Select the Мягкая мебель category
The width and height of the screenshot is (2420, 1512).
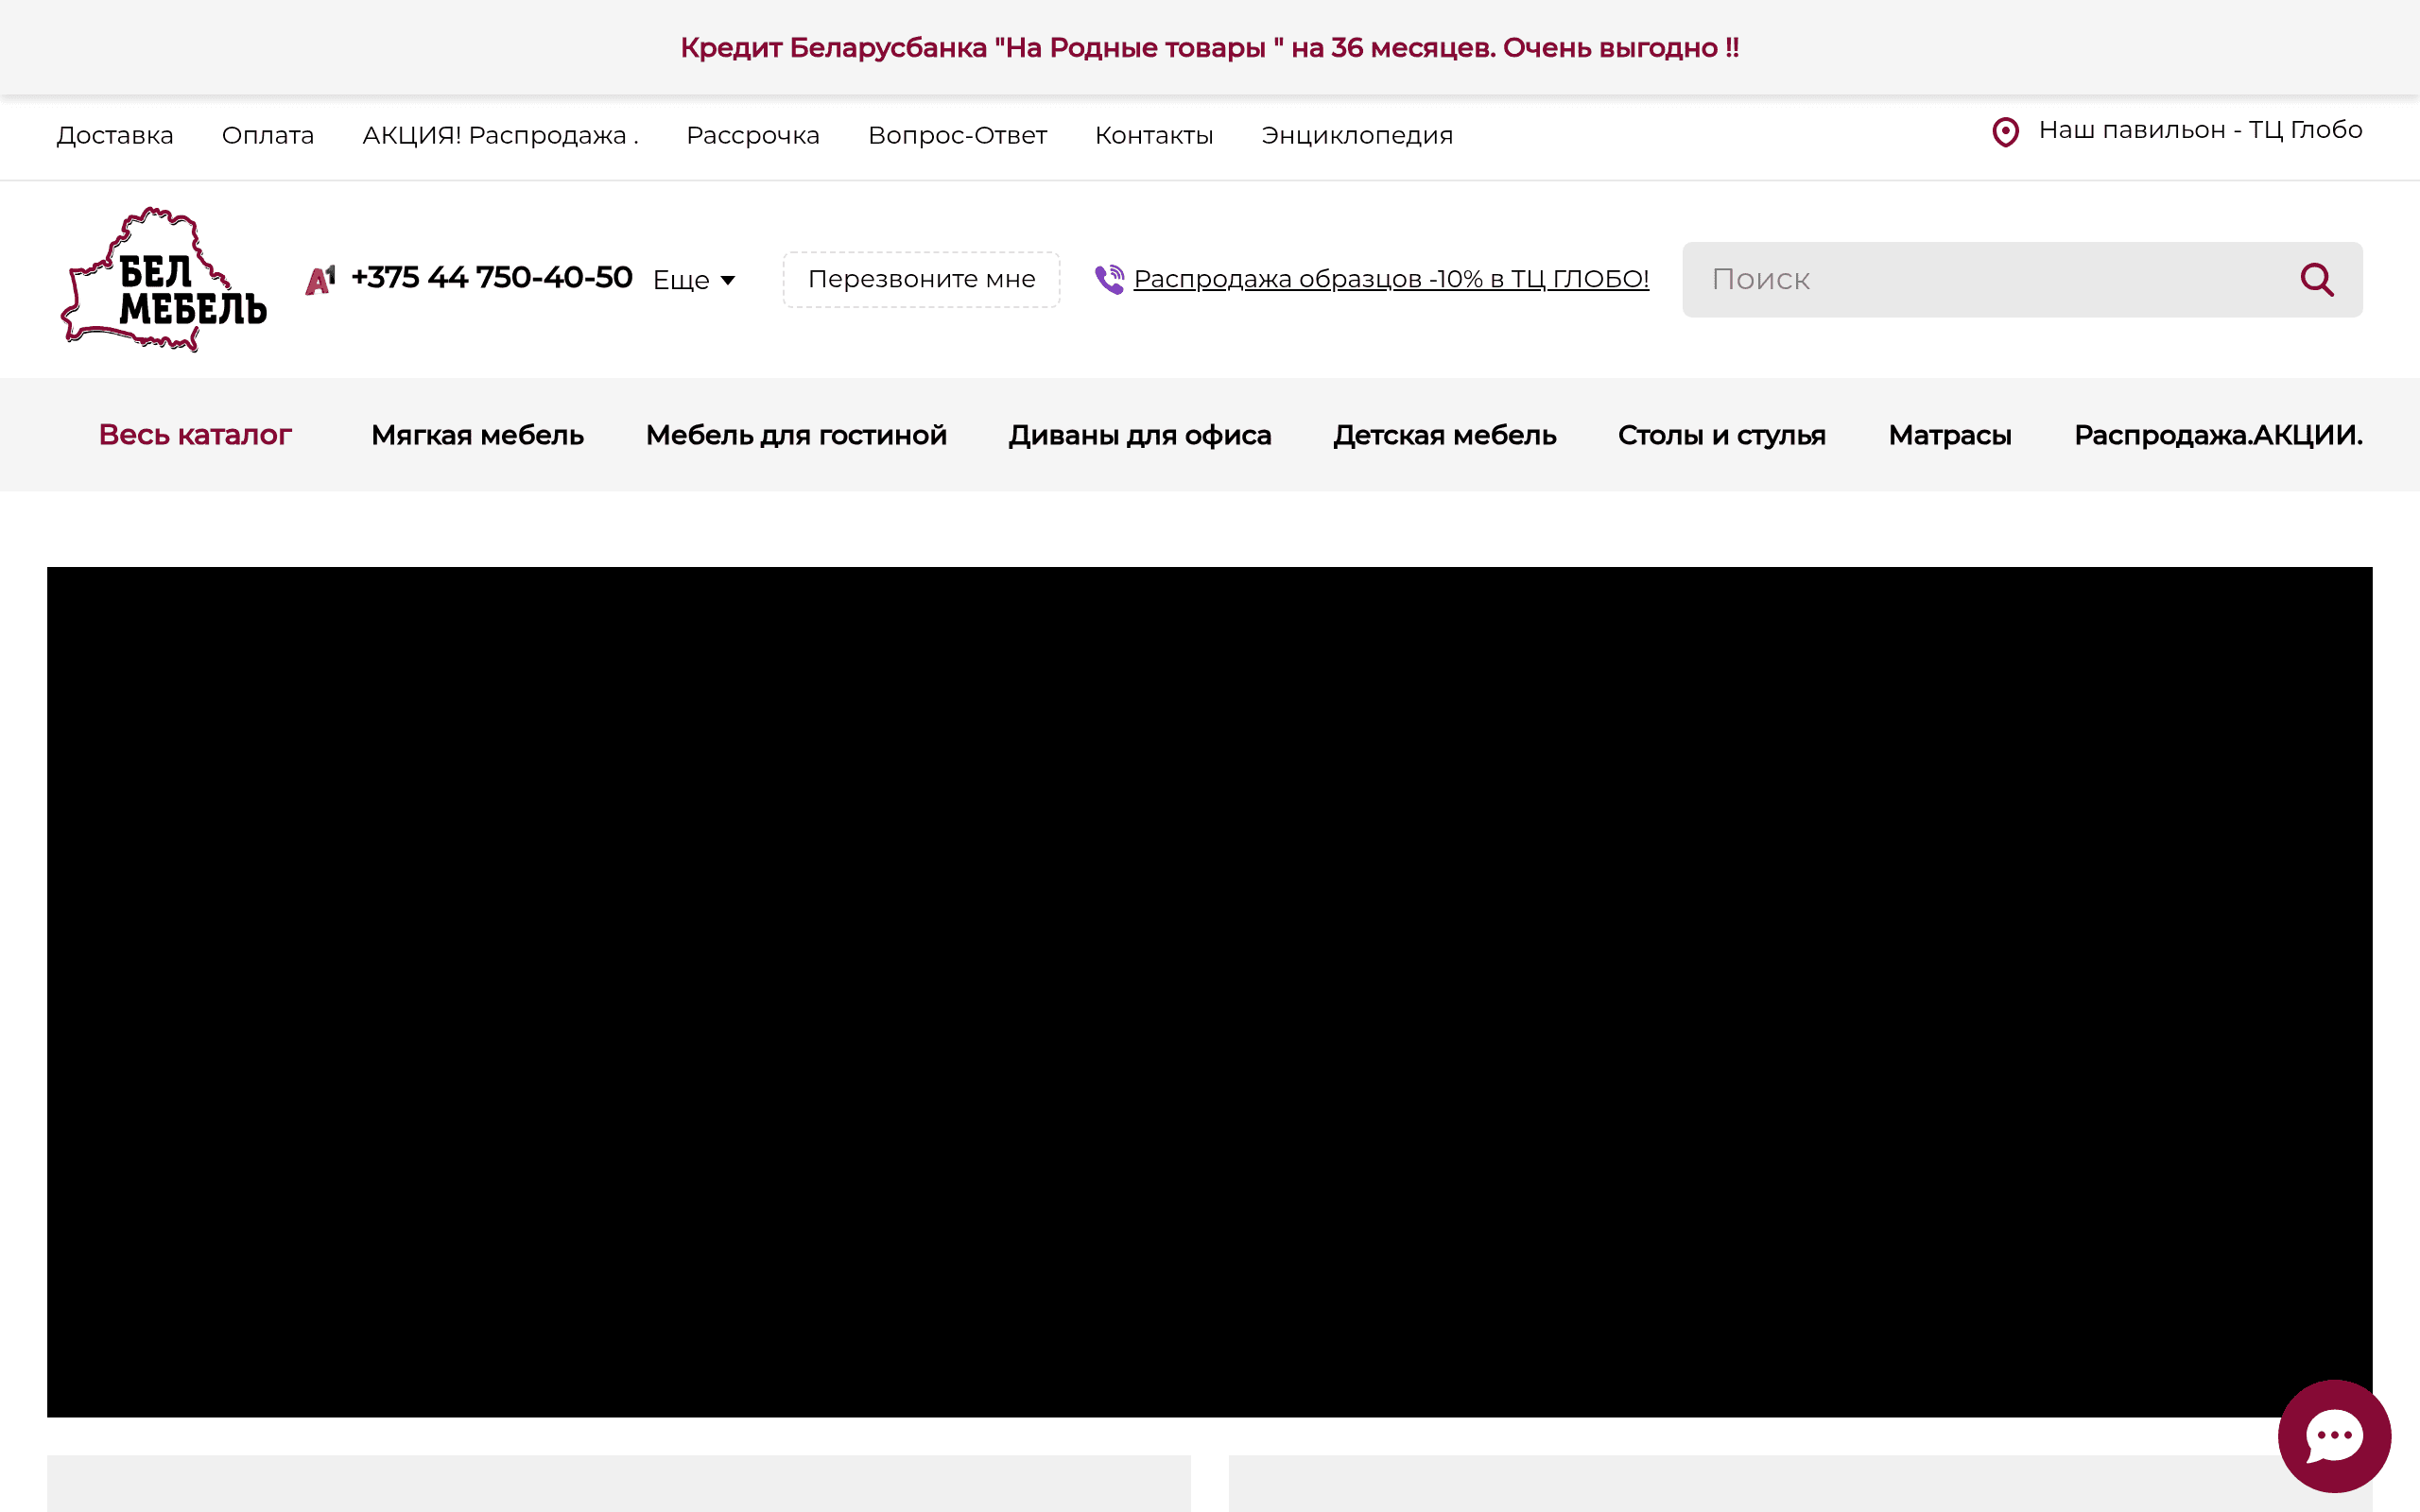tap(477, 435)
